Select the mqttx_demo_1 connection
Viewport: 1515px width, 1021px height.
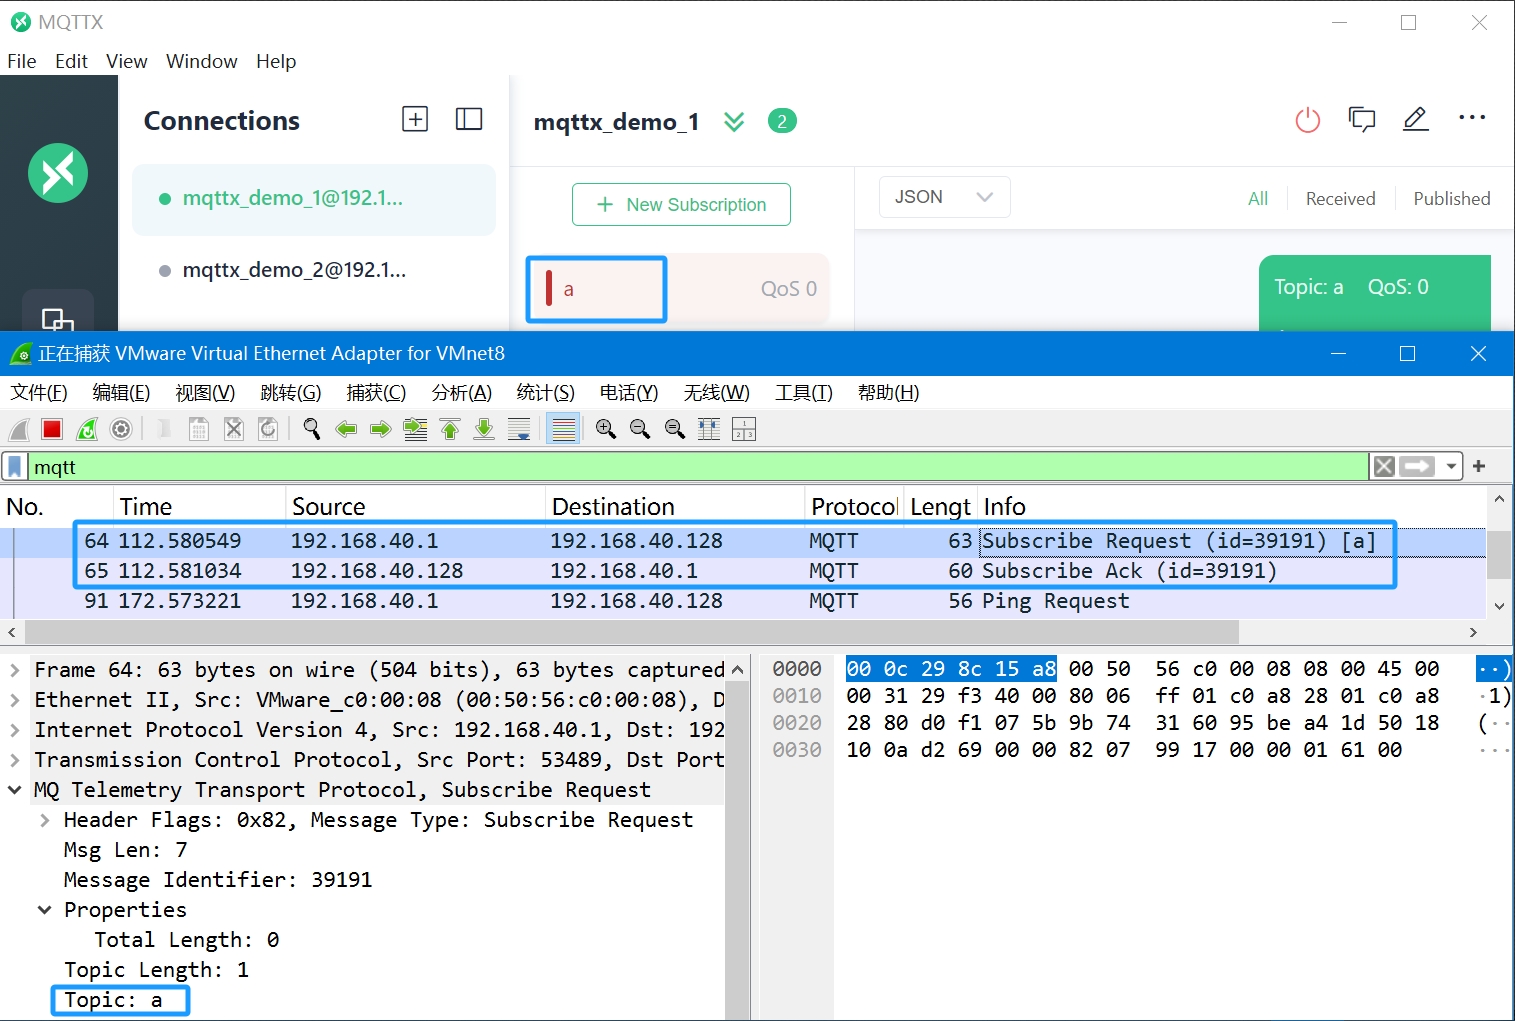point(314,199)
